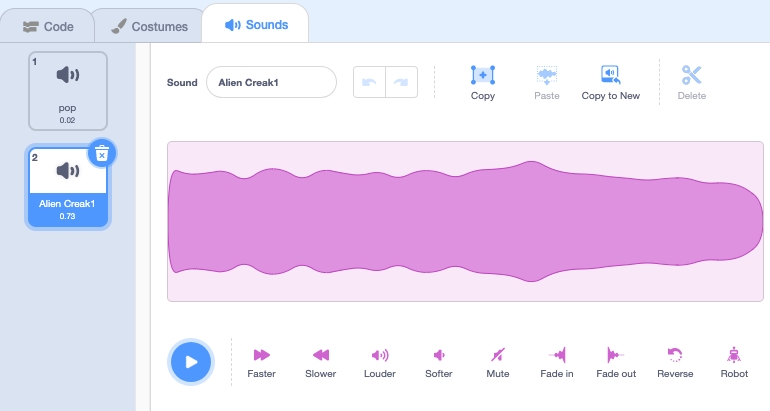770x411 pixels.
Task: Switch to the Code tab
Action: pos(47,25)
